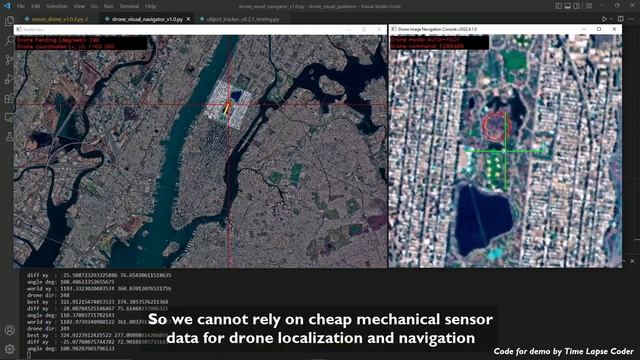Click the red target circle in drone console
640x360 pixels.
(x=497, y=127)
